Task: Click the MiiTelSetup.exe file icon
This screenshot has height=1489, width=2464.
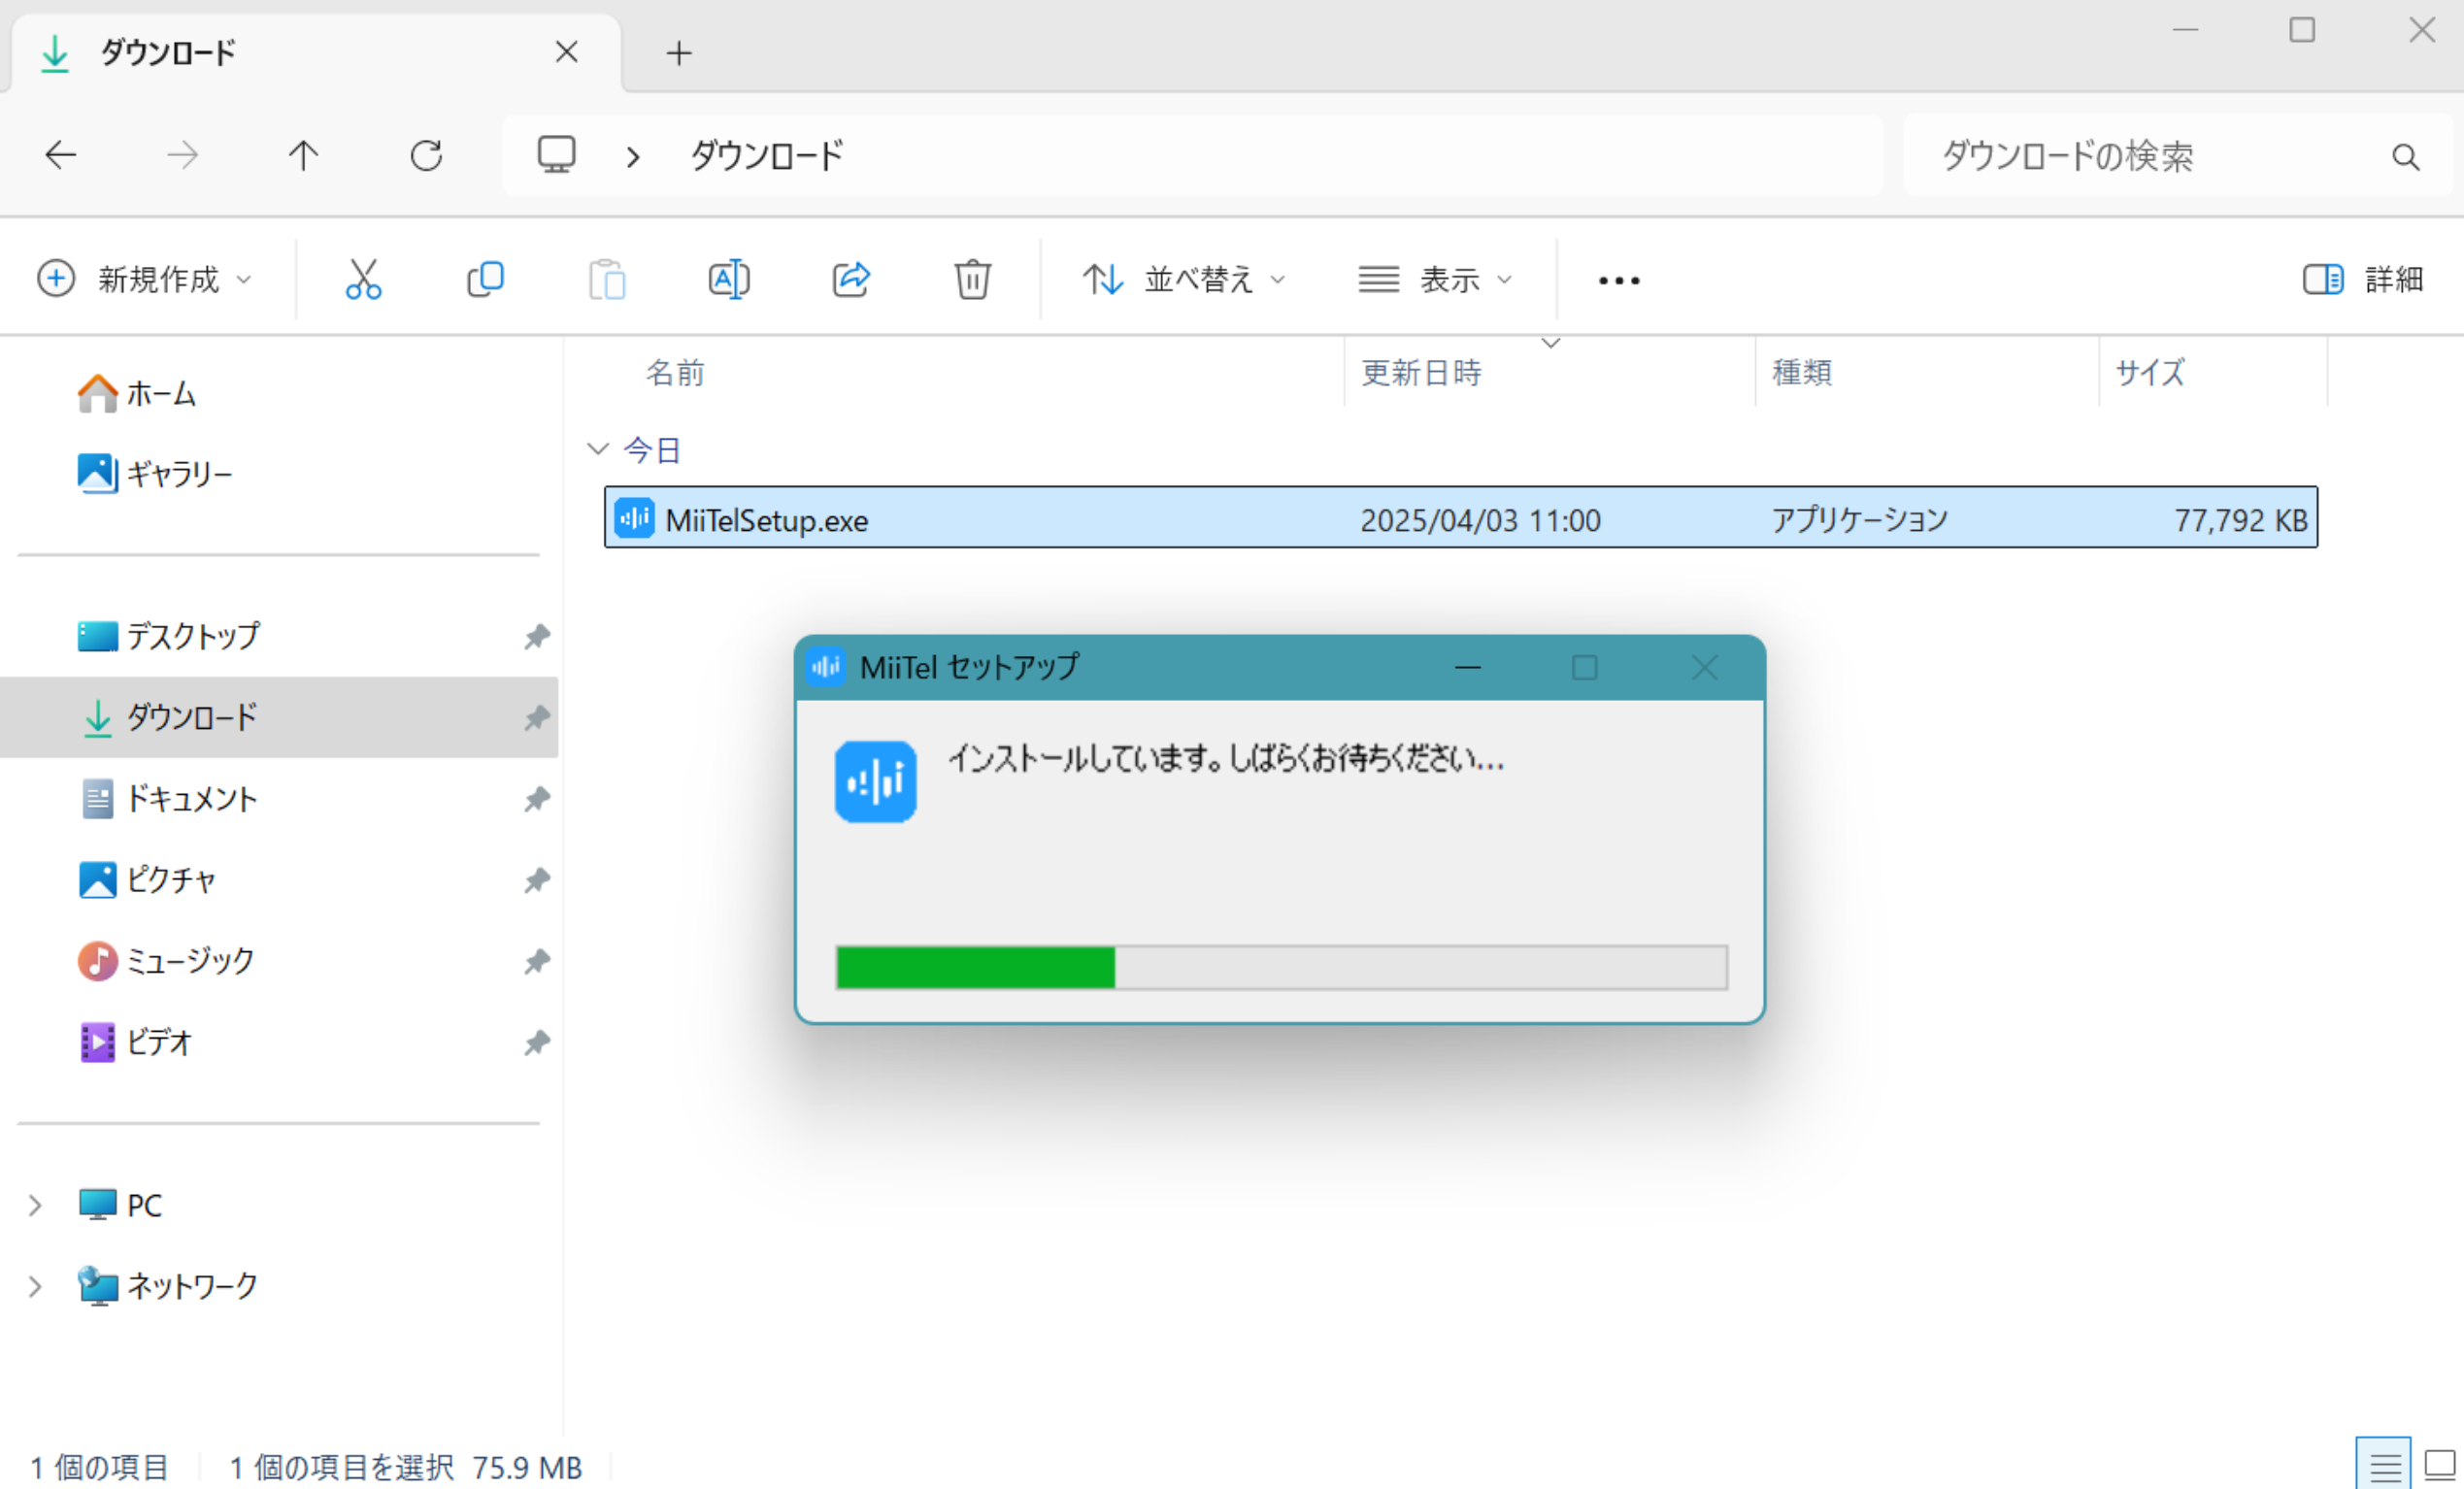Action: (634, 518)
